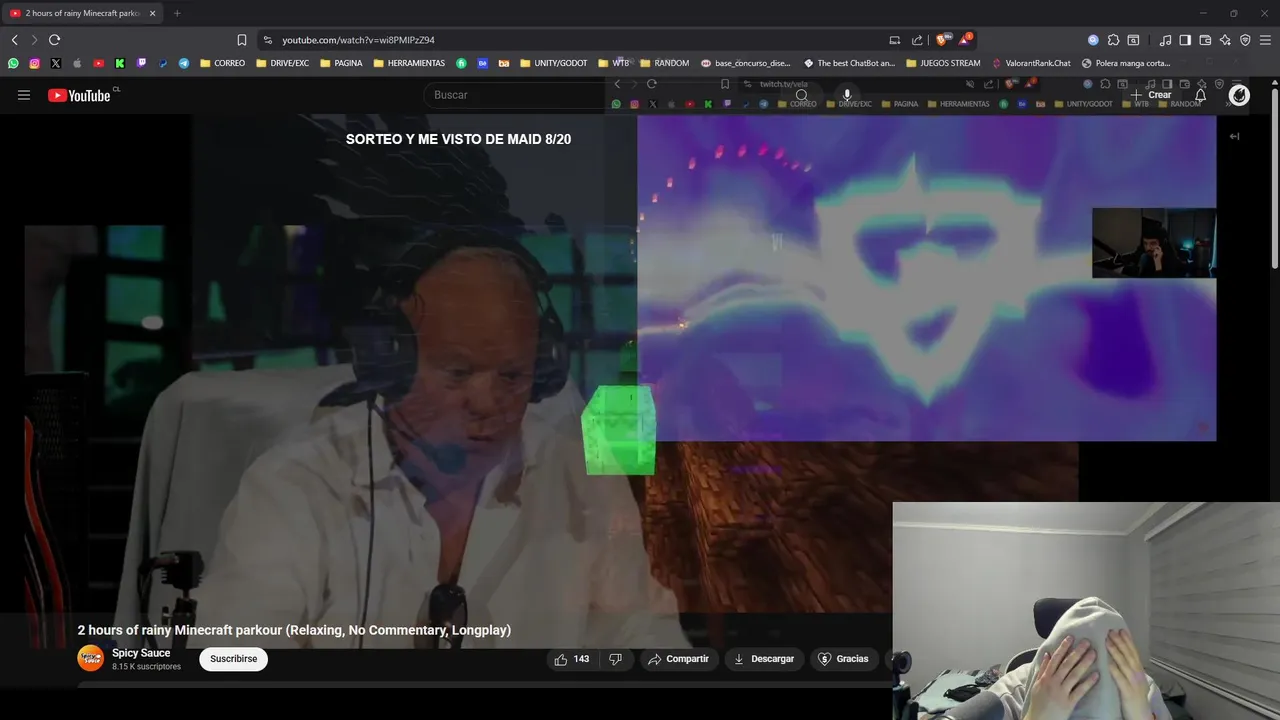The width and height of the screenshot is (1280, 720).
Task: Open the Apple bookmark icon
Action: tap(77, 63)
